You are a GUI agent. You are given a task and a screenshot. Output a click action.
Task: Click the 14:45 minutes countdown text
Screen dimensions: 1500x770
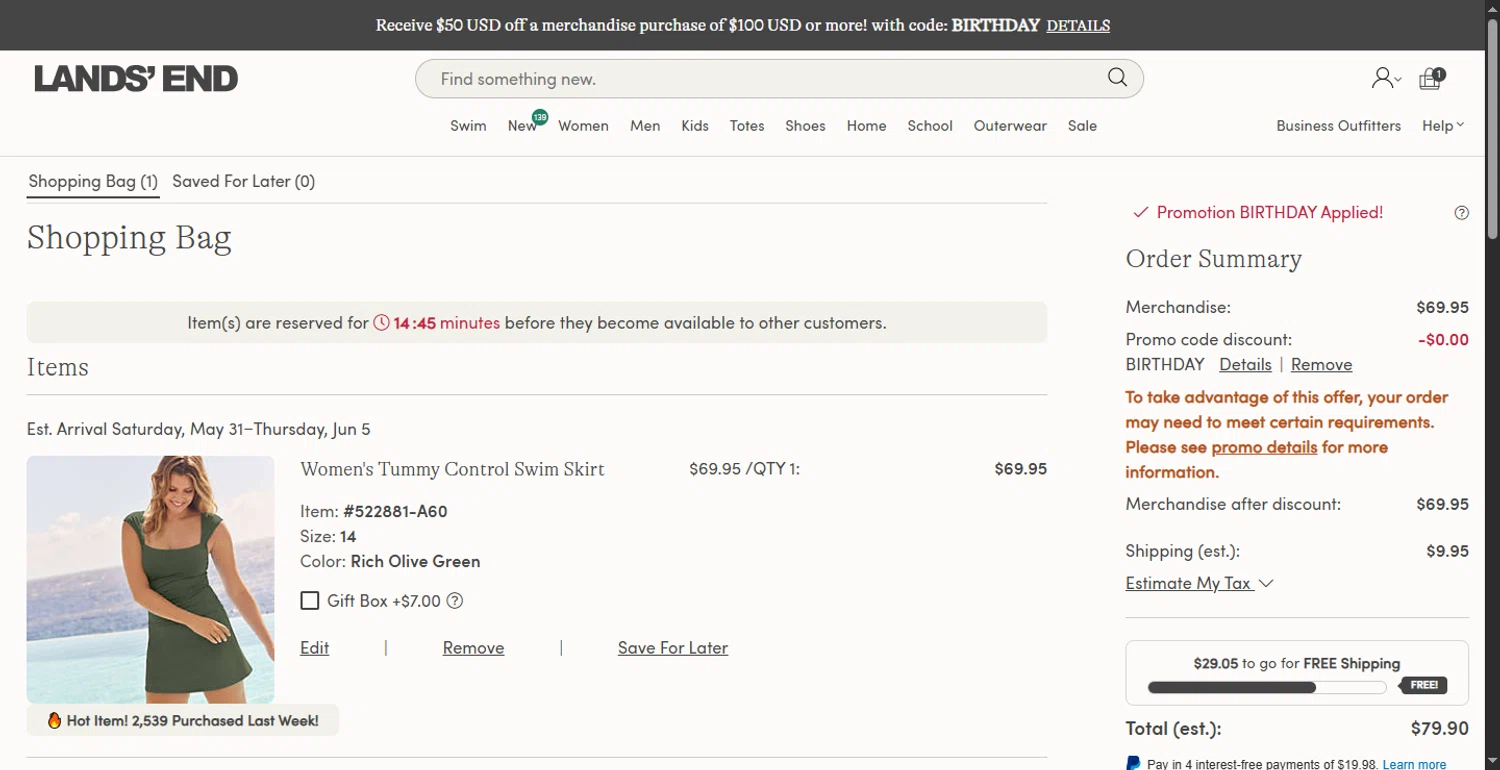[x=446, y=323]
